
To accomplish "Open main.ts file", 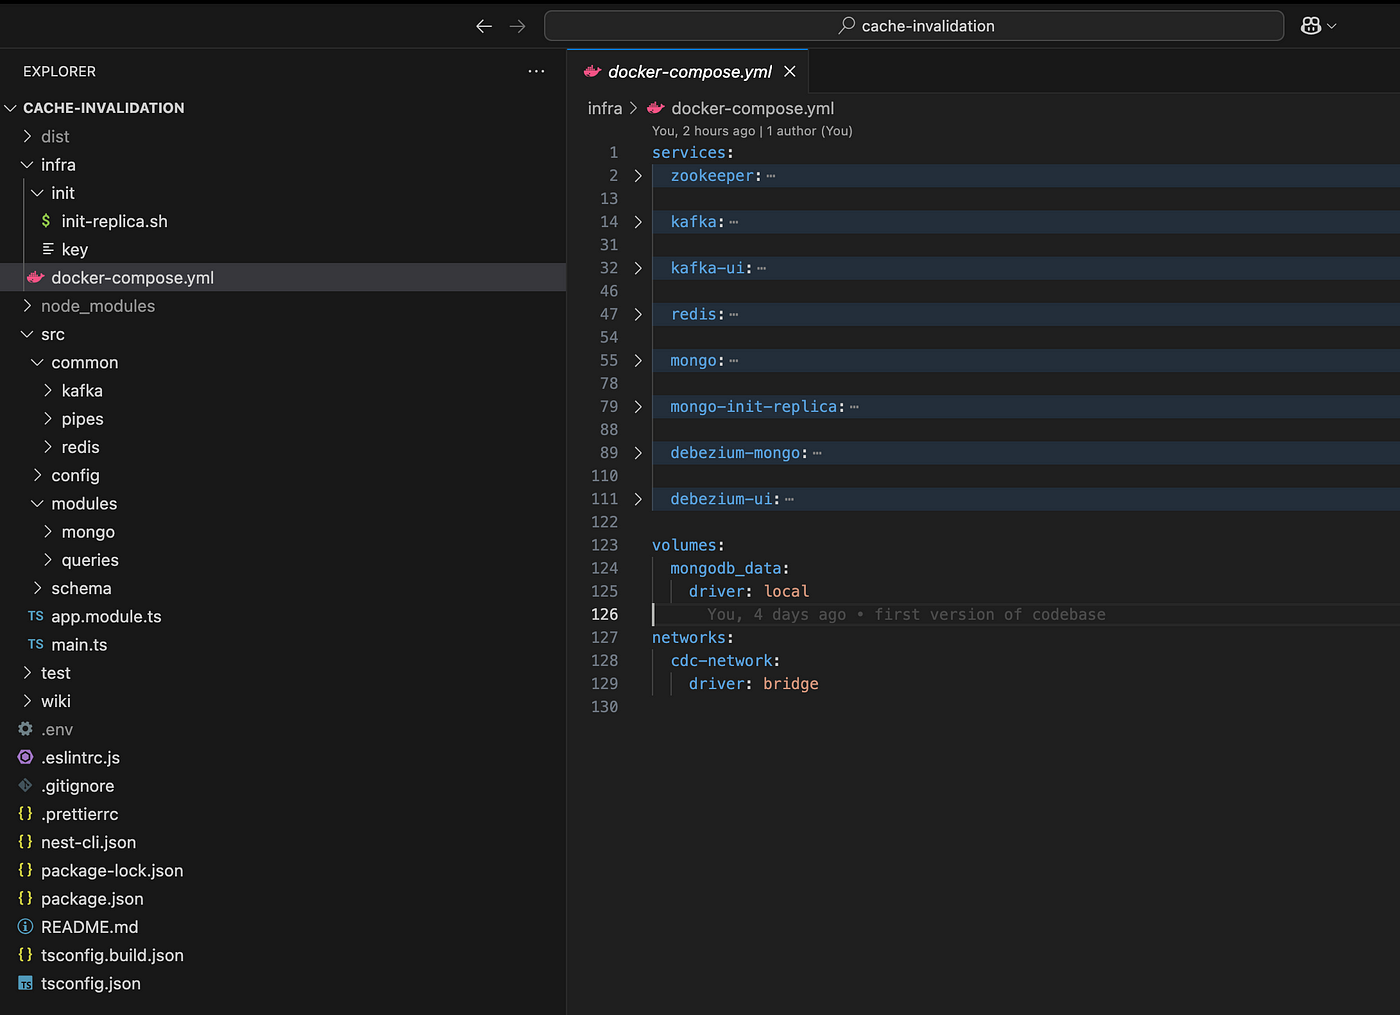I will pos(283,645).
